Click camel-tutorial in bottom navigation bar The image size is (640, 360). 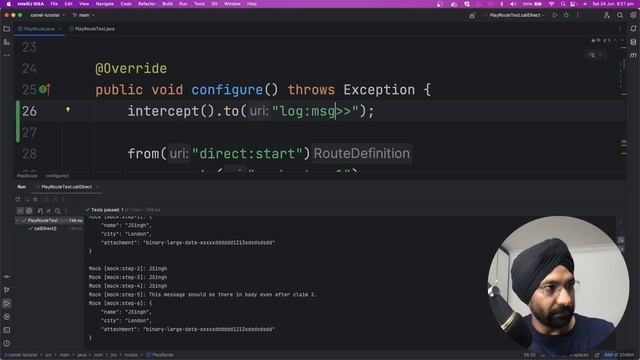pos(23,355)
